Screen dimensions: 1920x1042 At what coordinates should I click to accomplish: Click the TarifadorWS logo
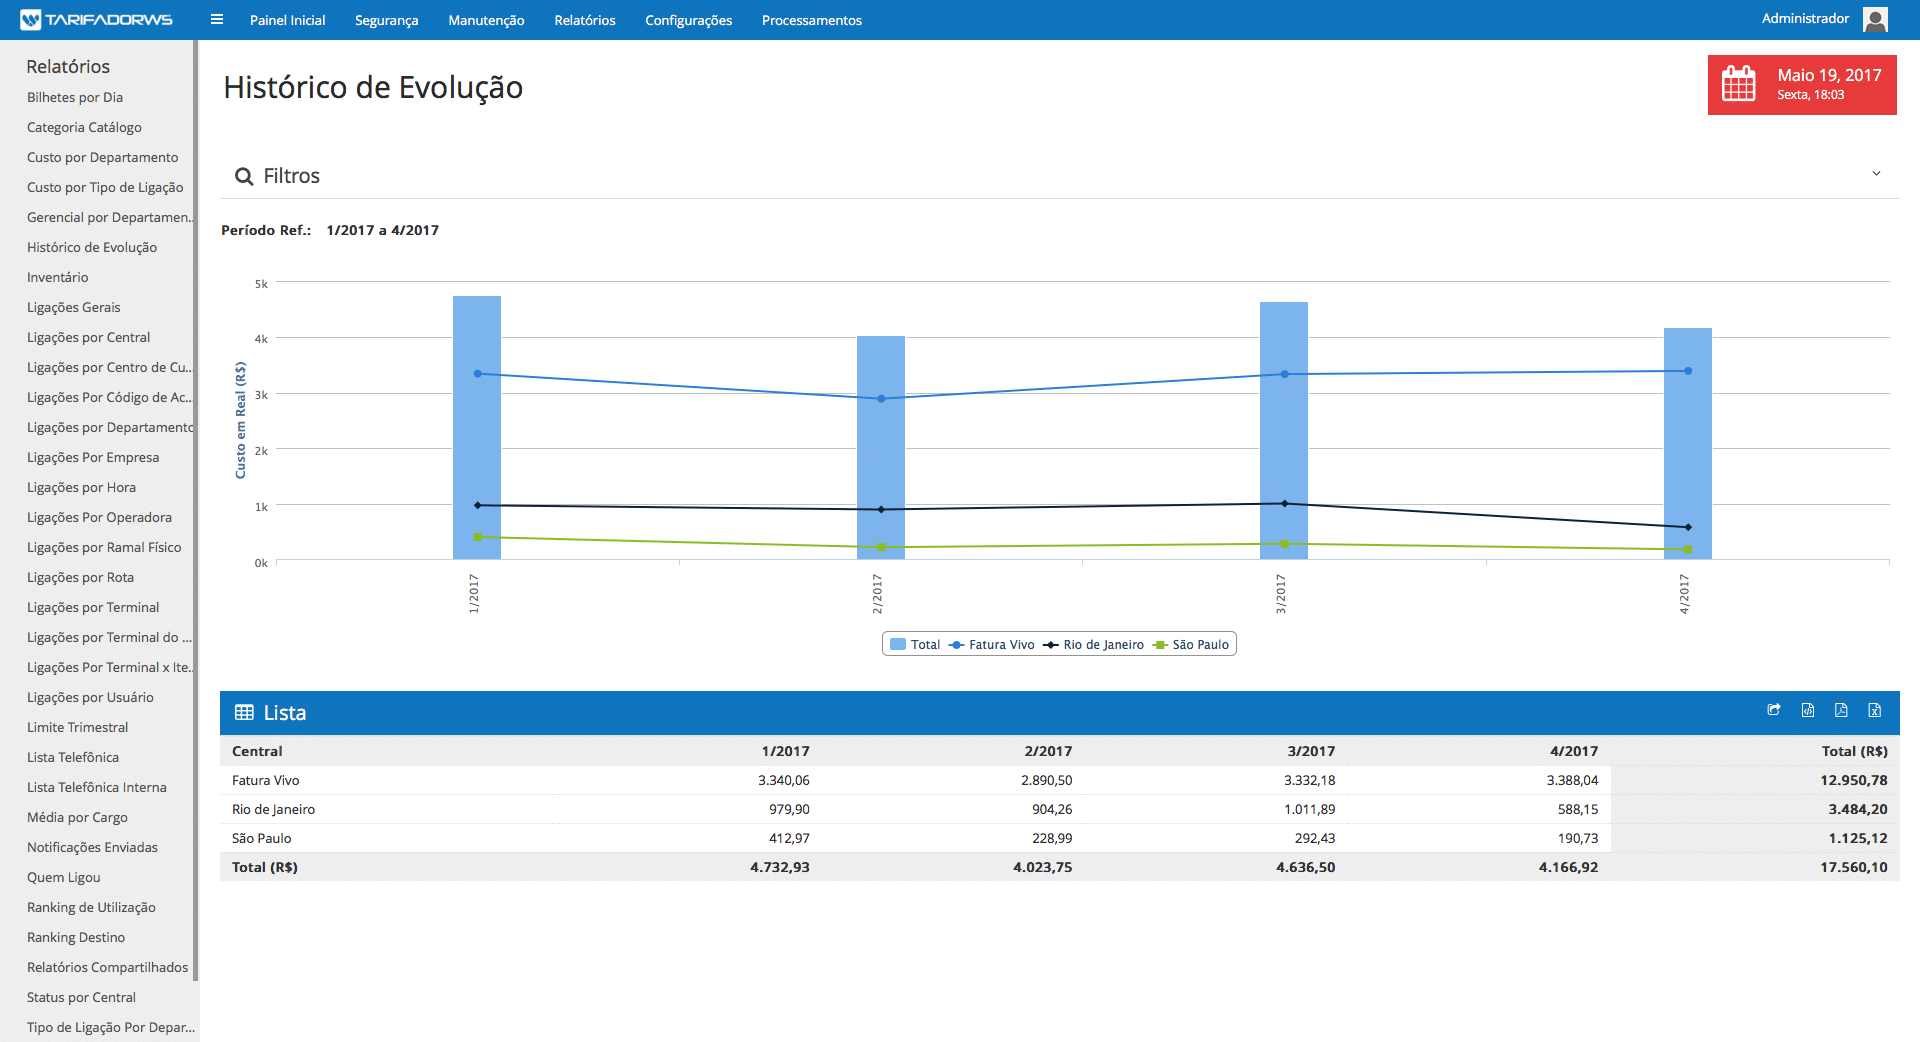click(x=97, y=20)
